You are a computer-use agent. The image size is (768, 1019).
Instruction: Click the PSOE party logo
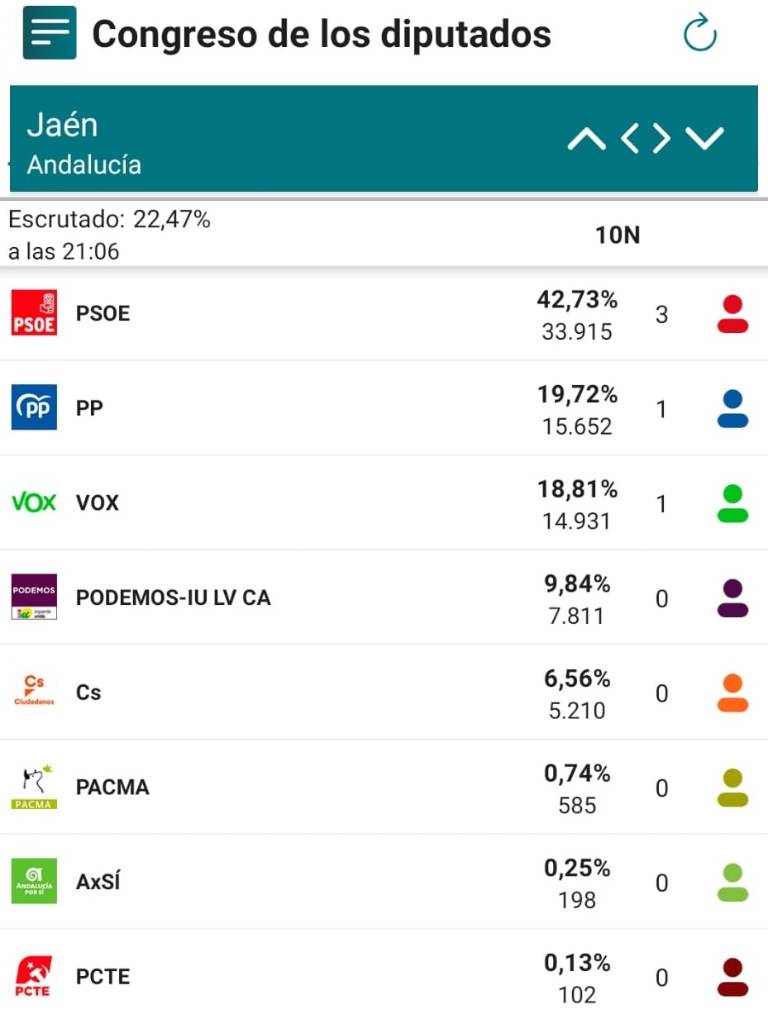[x=34, y=313]
